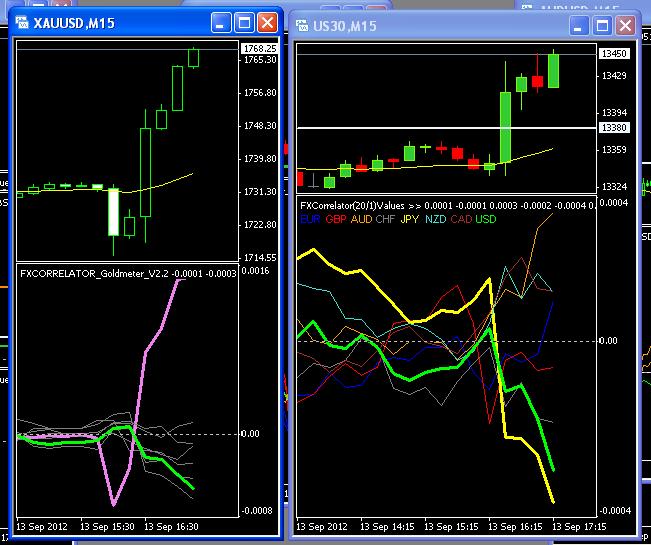
Task: Click the 0.0016 Goldmeter scale value
Action: 255,271
